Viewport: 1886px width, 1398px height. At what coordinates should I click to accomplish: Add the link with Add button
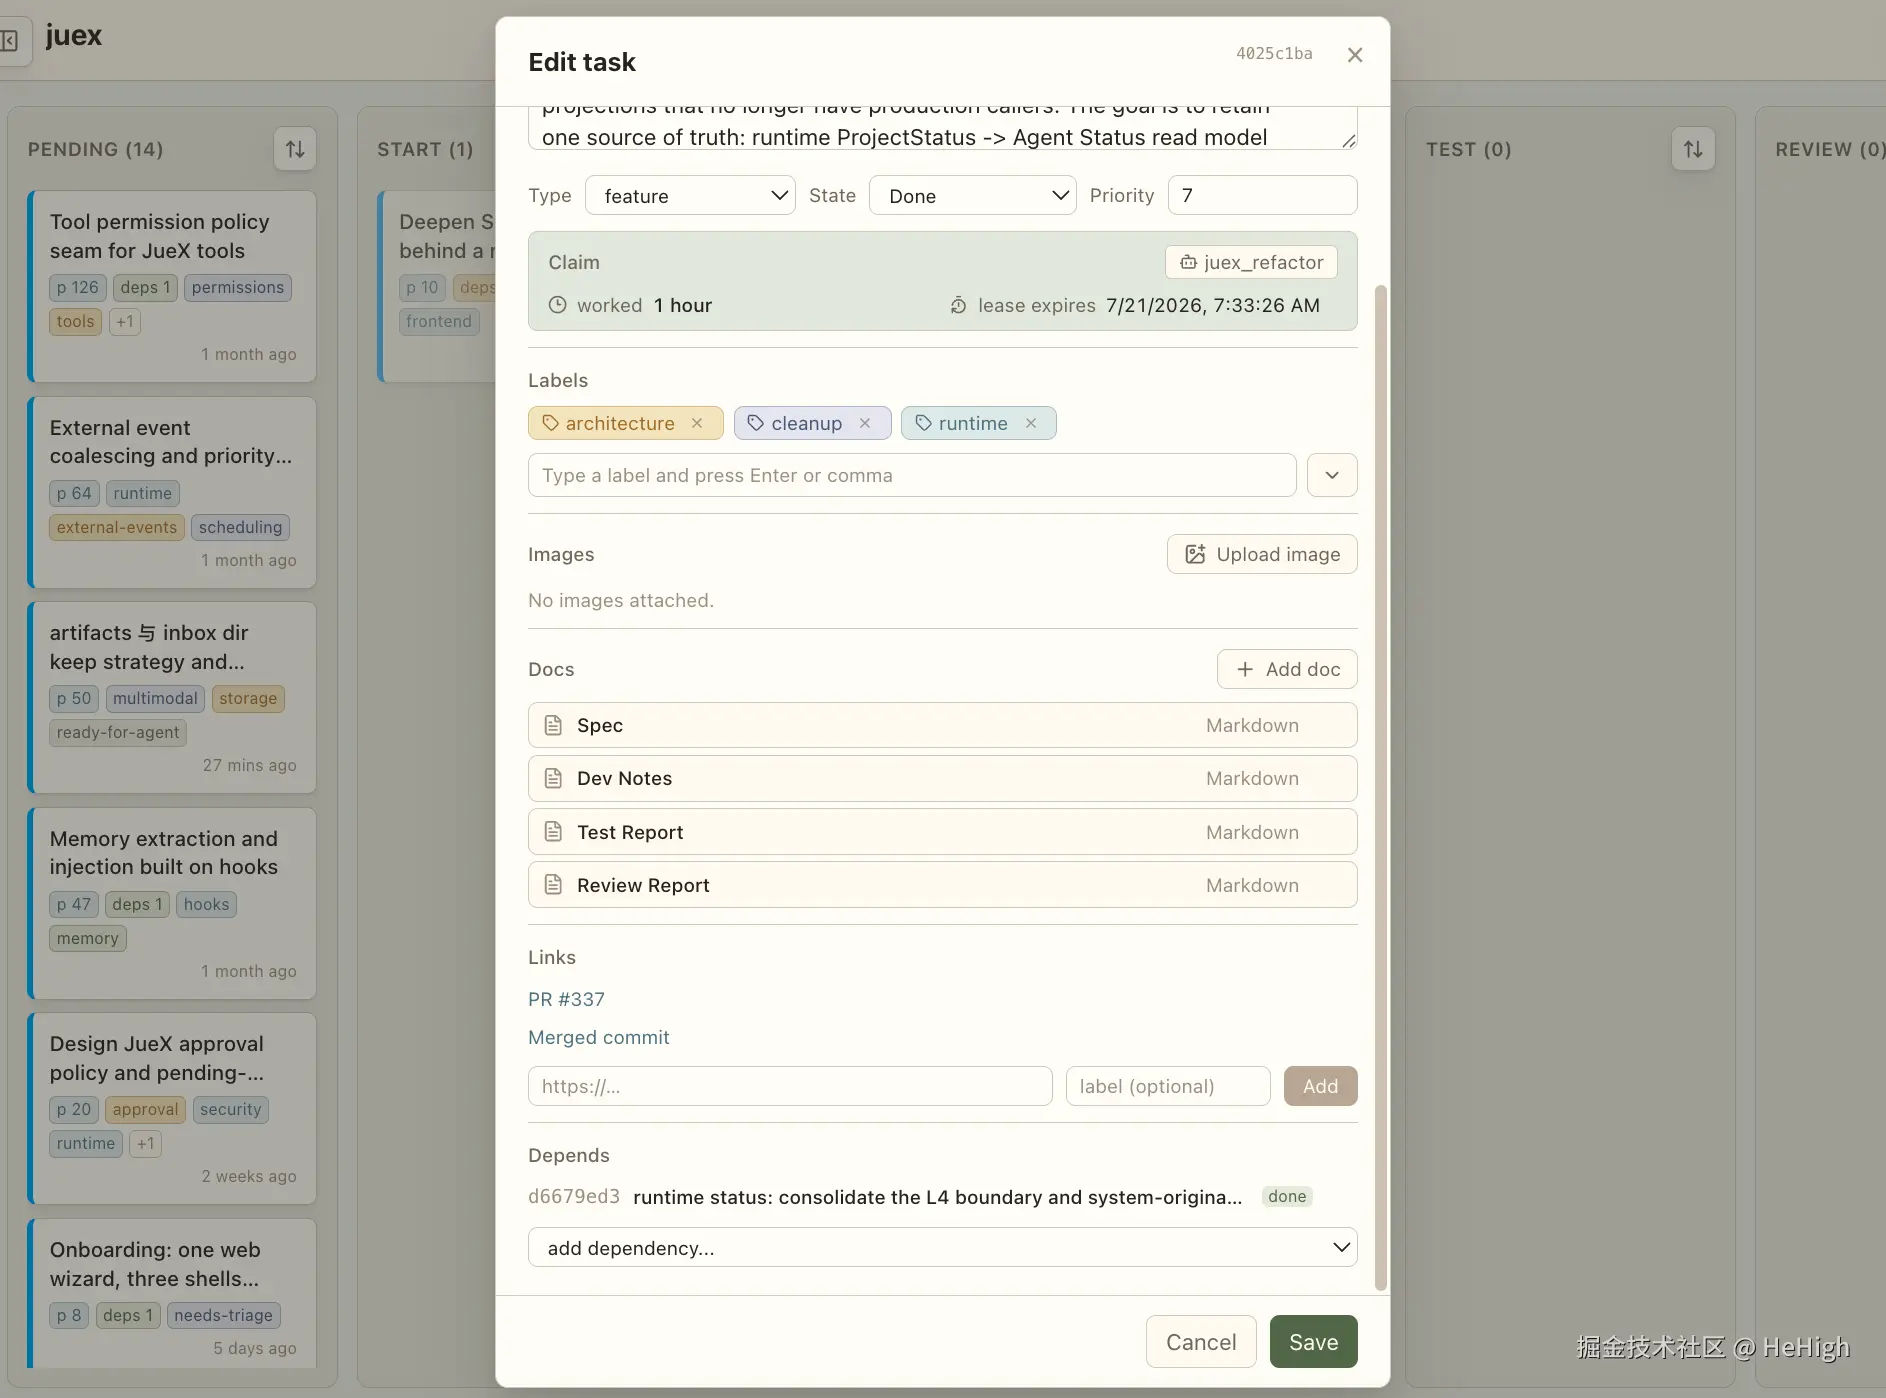tap(1321, 1086)
